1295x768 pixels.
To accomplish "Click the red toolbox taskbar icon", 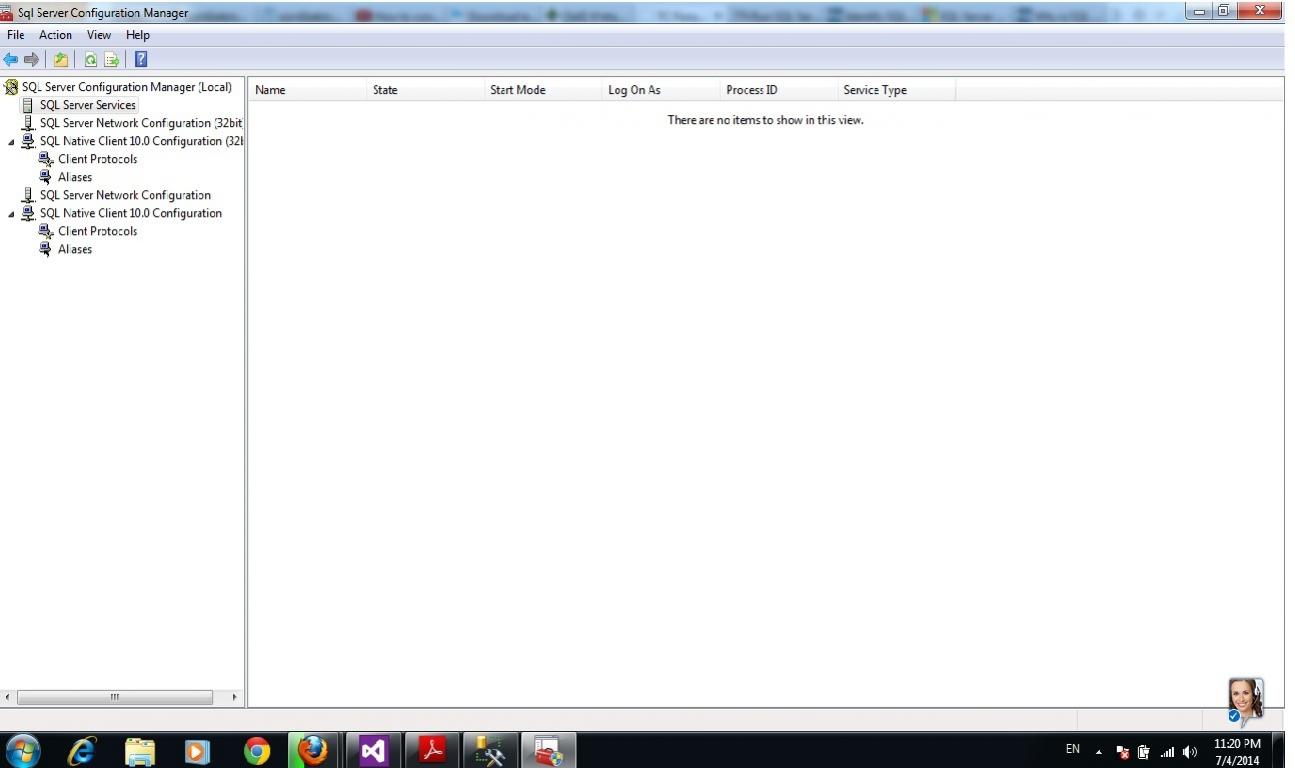I will click(549, 750).
